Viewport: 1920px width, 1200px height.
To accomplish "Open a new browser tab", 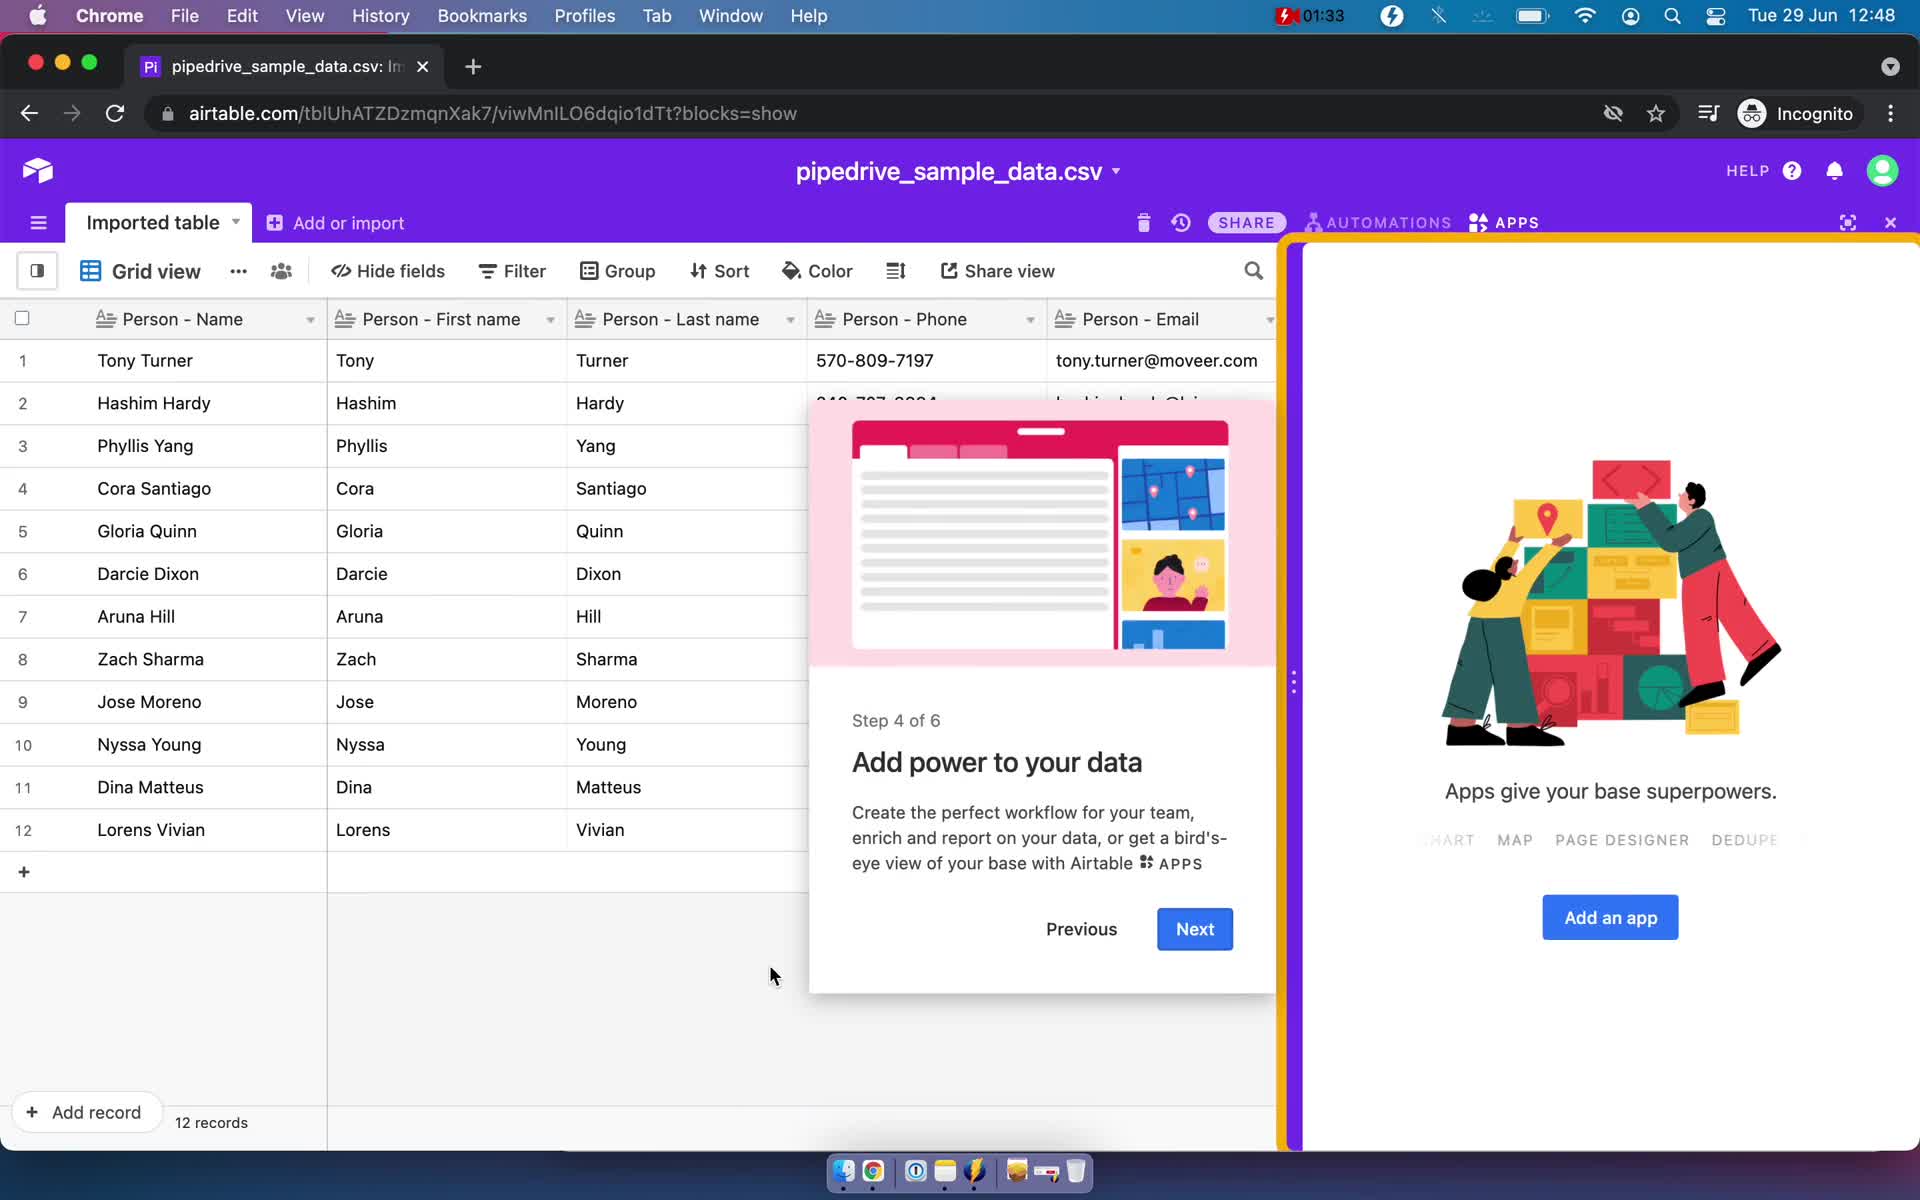I will coord(473,66).
